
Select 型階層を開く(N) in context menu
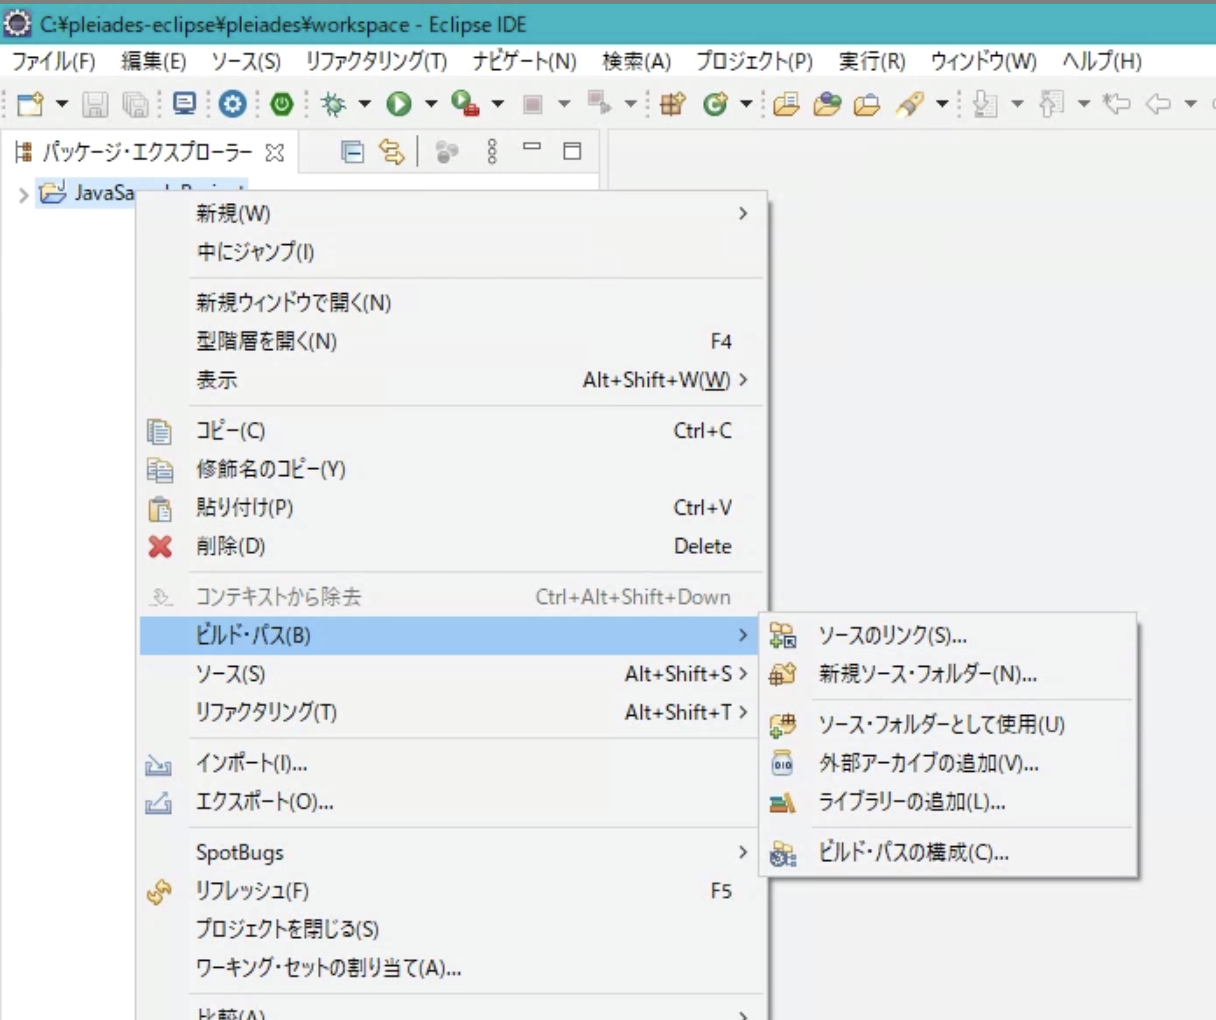(x=451, y=342)
